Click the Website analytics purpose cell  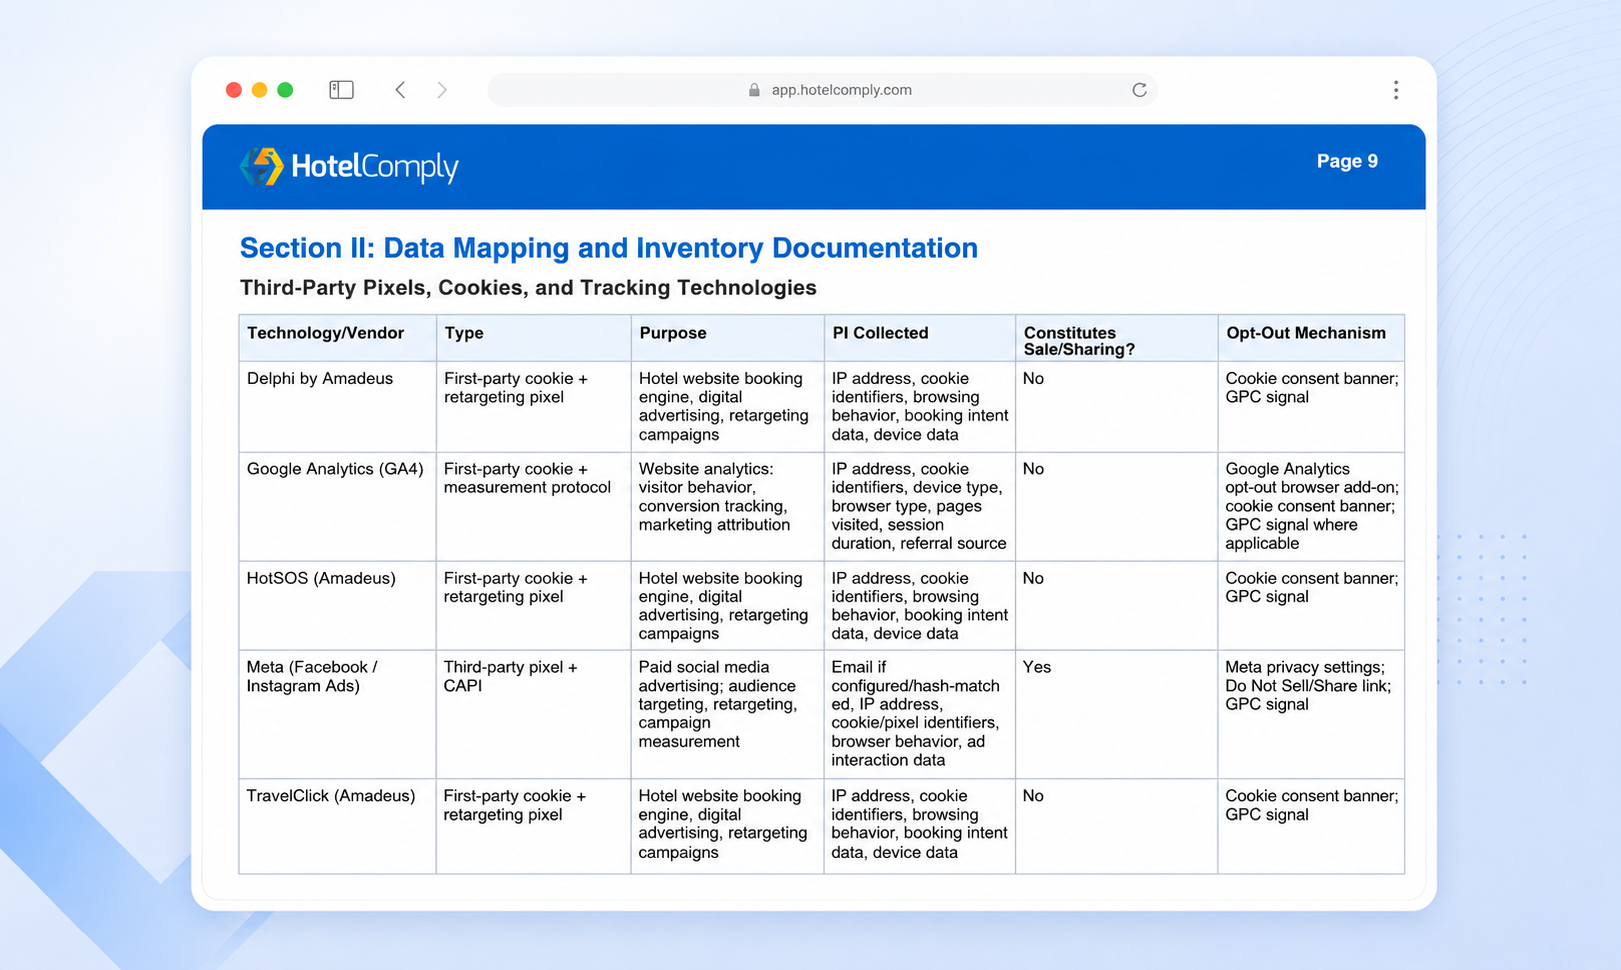pyautogui.click(x=727, y=506)
